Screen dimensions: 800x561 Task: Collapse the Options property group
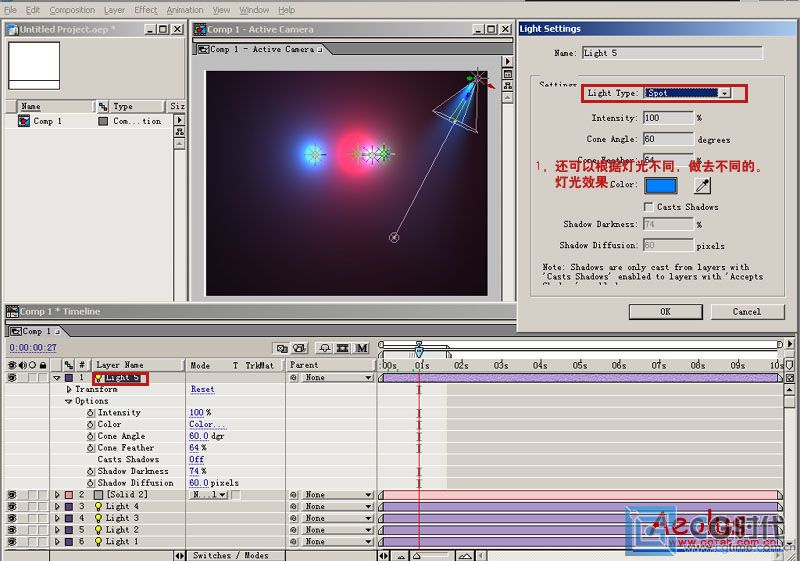(69, 401)
